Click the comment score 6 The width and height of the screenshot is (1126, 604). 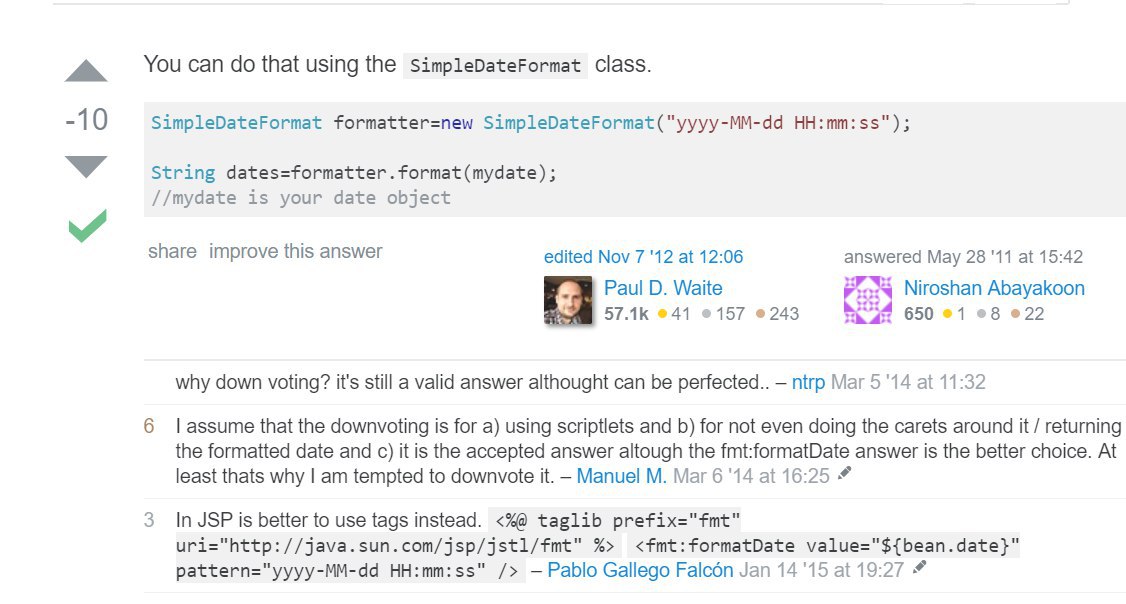pyautogui.click(x=149, y=426)
